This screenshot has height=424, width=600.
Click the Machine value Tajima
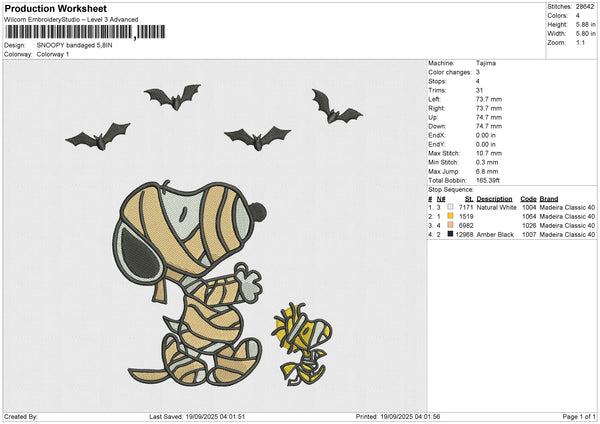point(487,63)
